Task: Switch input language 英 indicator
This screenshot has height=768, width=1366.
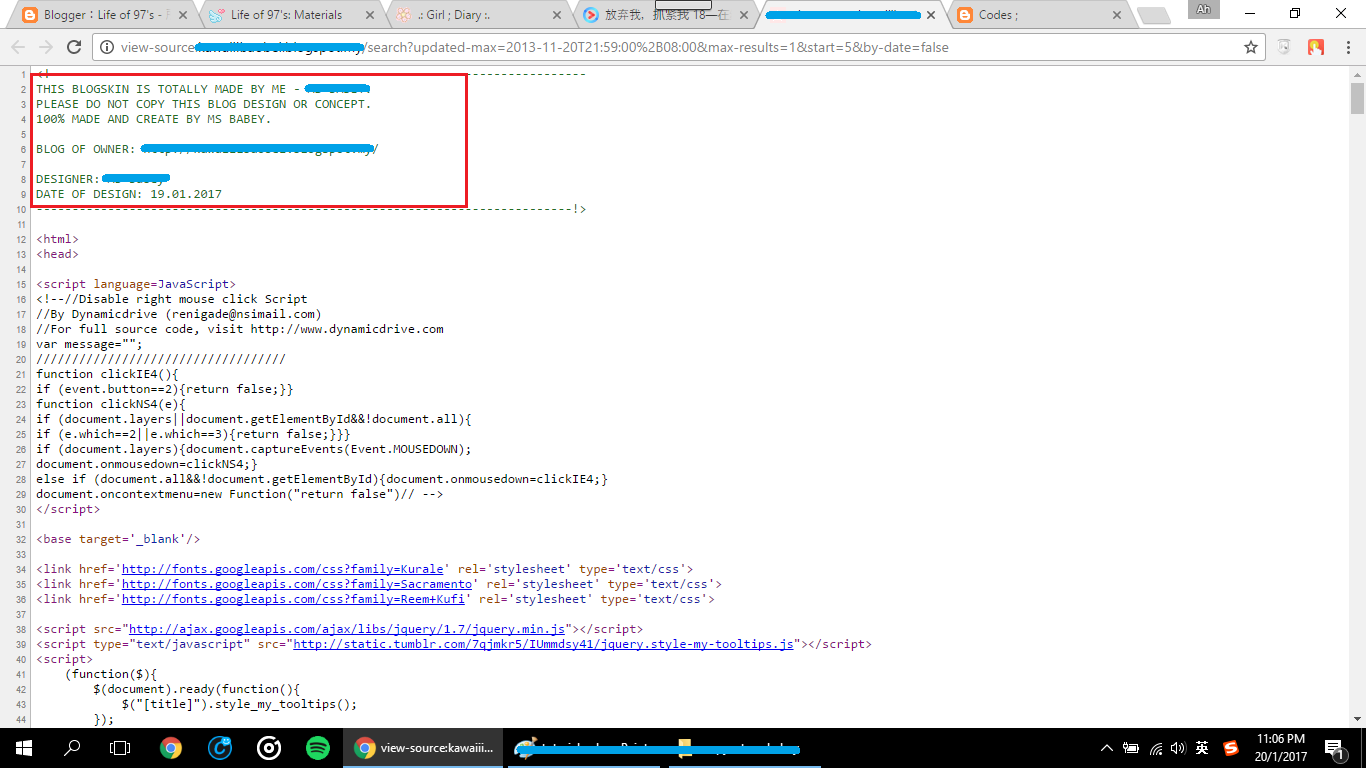Action: tap(1203, 747)
